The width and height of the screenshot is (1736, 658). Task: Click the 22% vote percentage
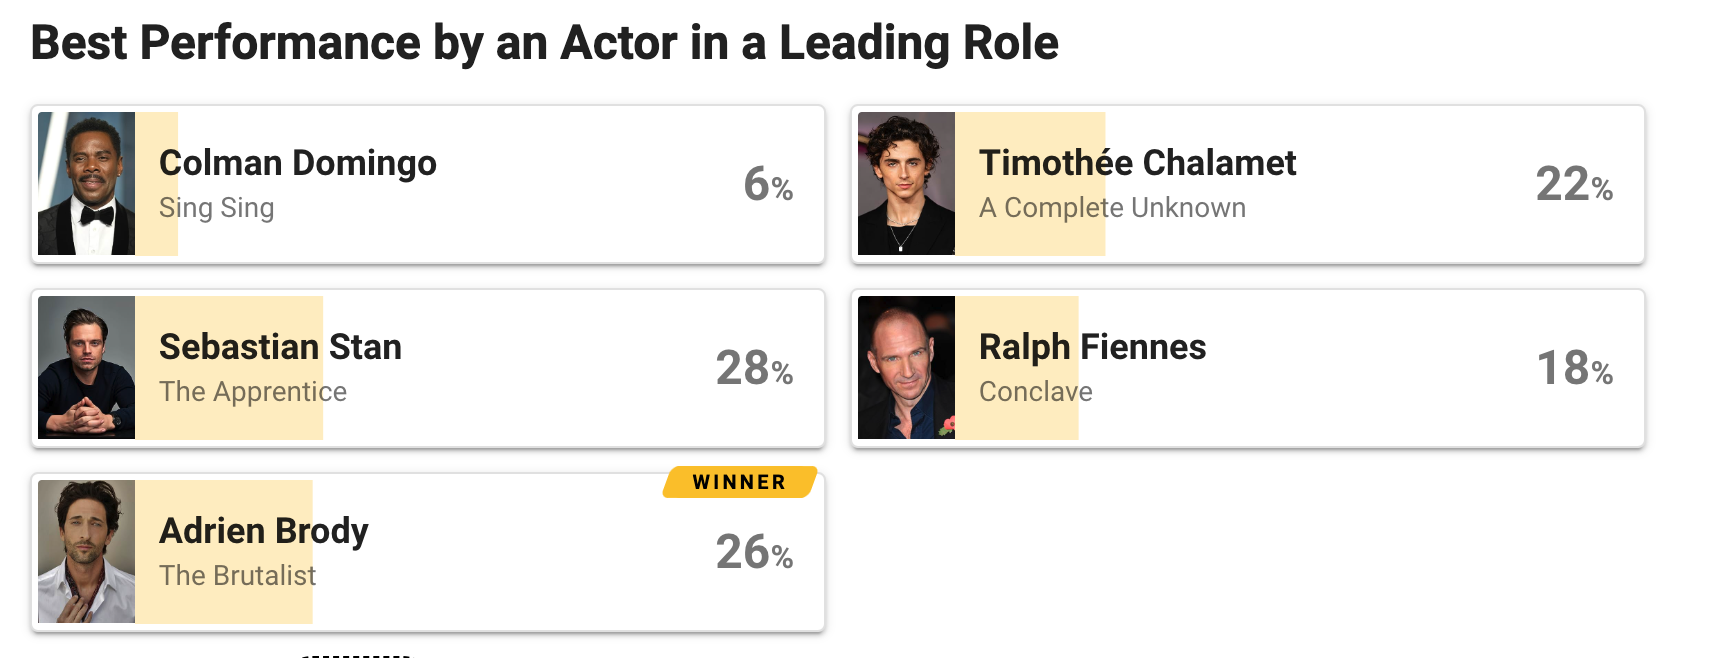click(x=1574, y=184)
